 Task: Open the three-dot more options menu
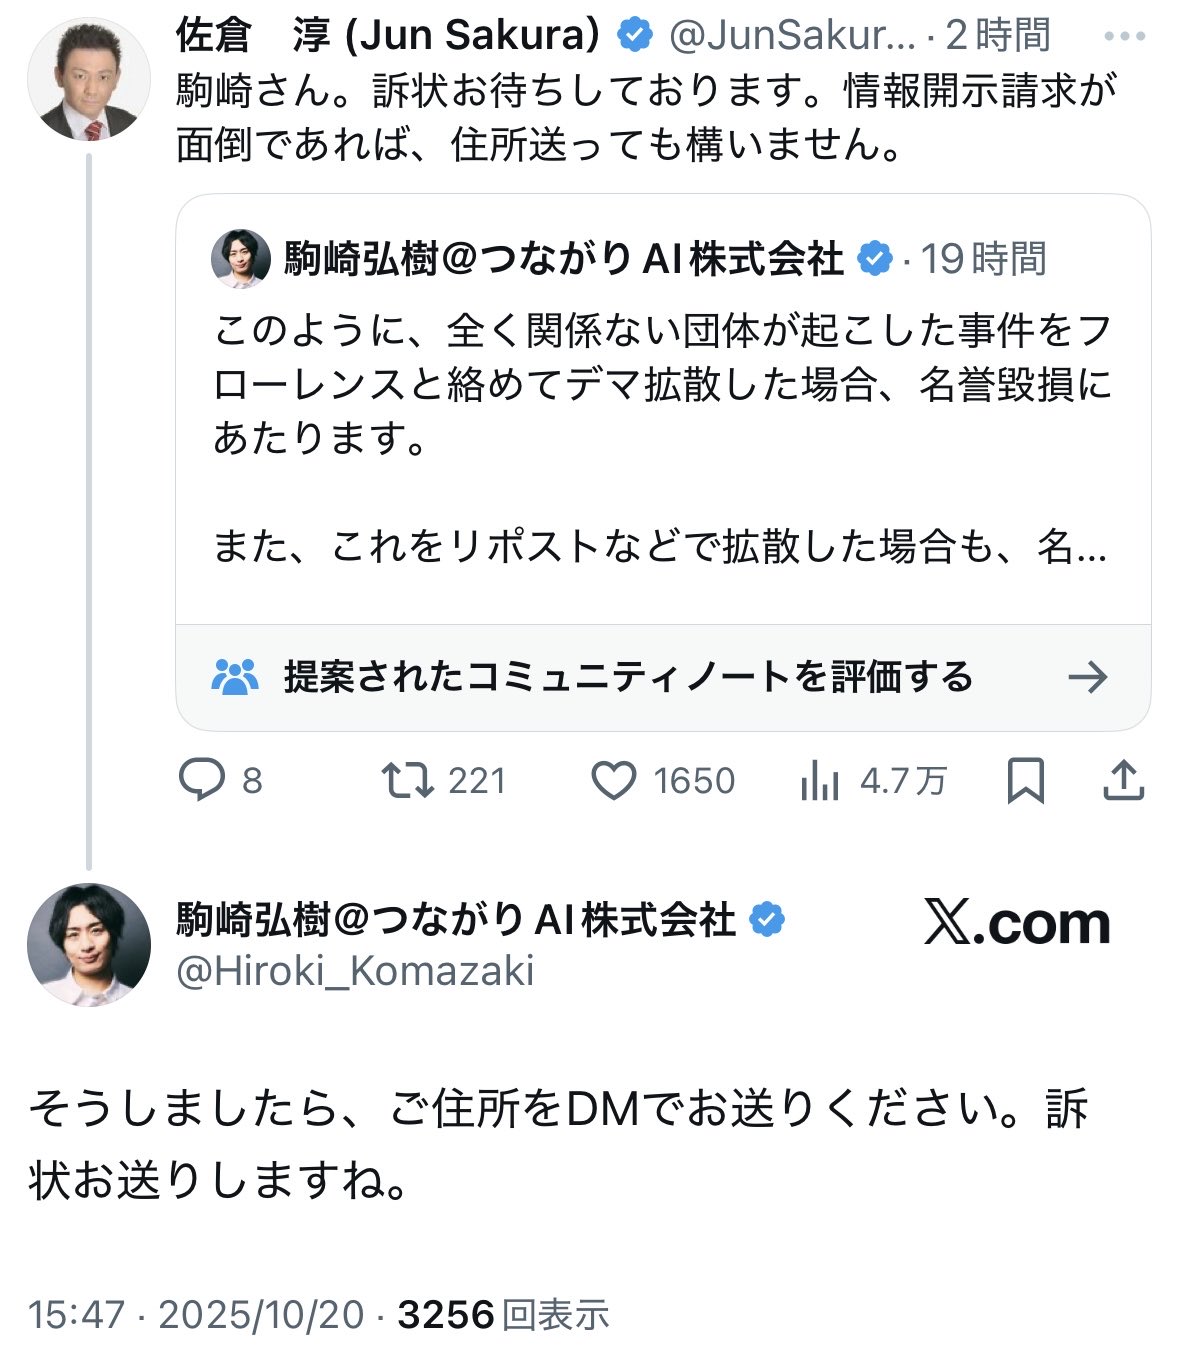1124,37
